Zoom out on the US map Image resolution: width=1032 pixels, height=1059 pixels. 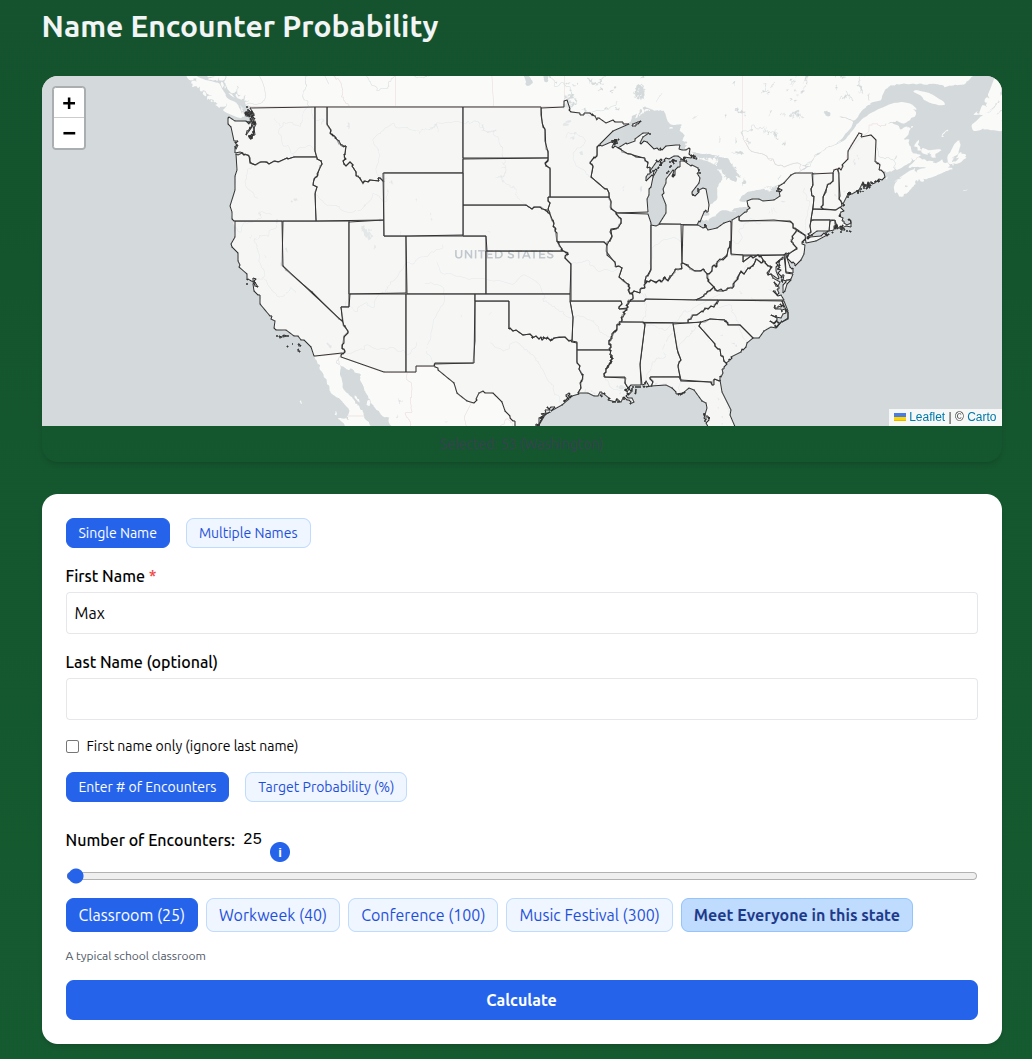(x=68, y=133)
